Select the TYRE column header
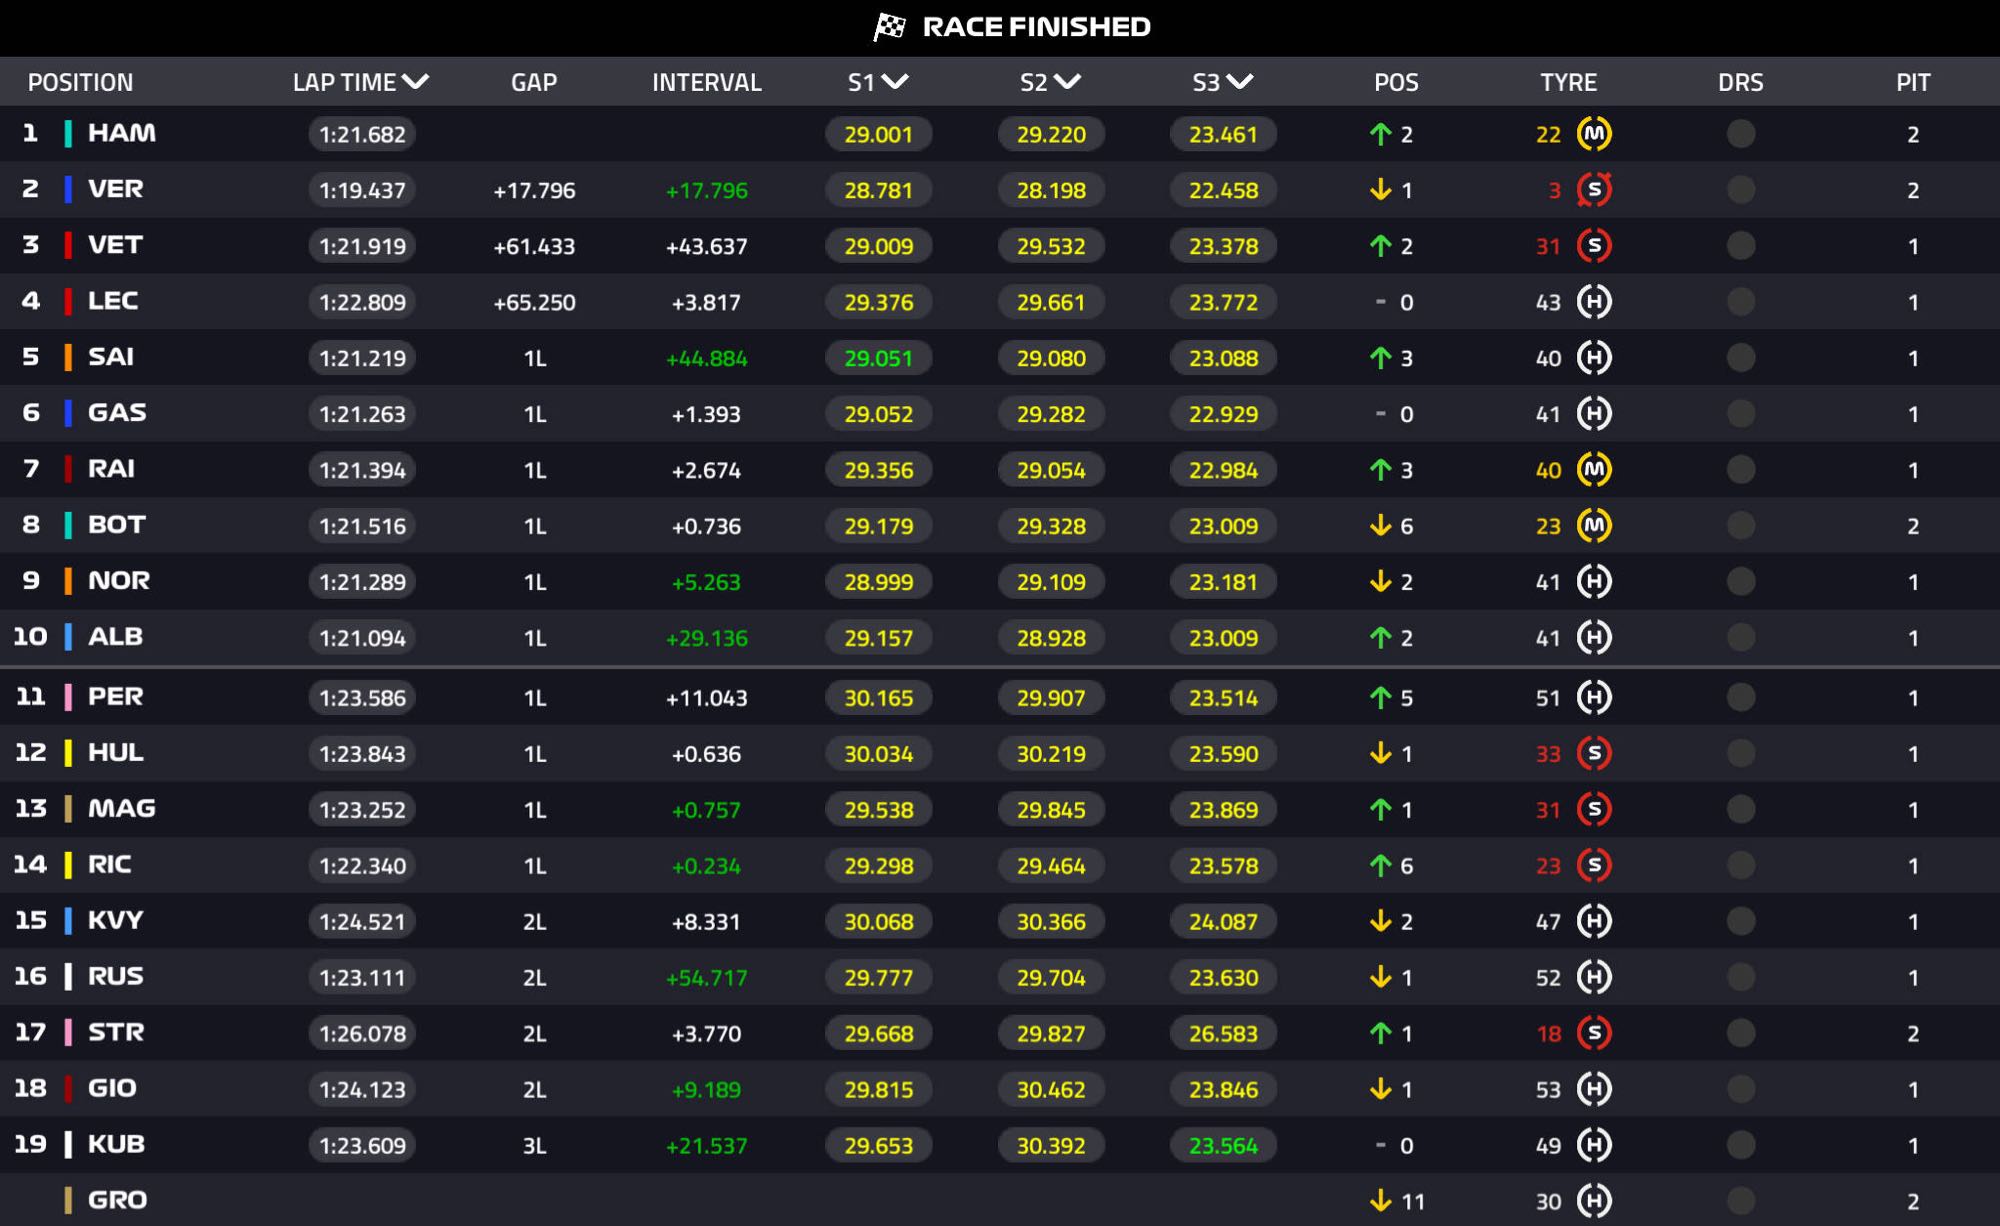The height and width of the screenshot is (1226, 2000). tap(1568, 82)
